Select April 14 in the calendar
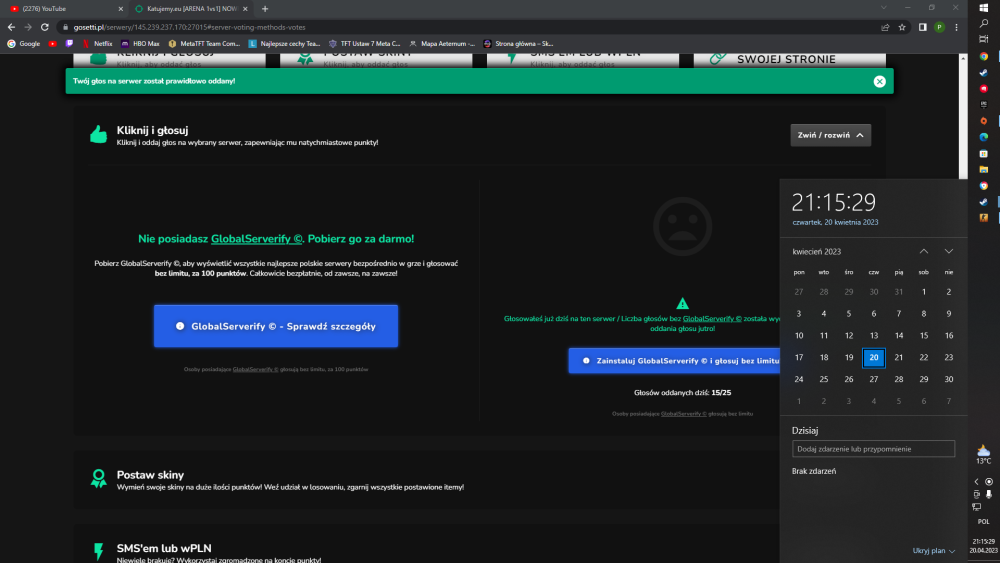This screenshot has height=563, width=1000. pos(899,335)
